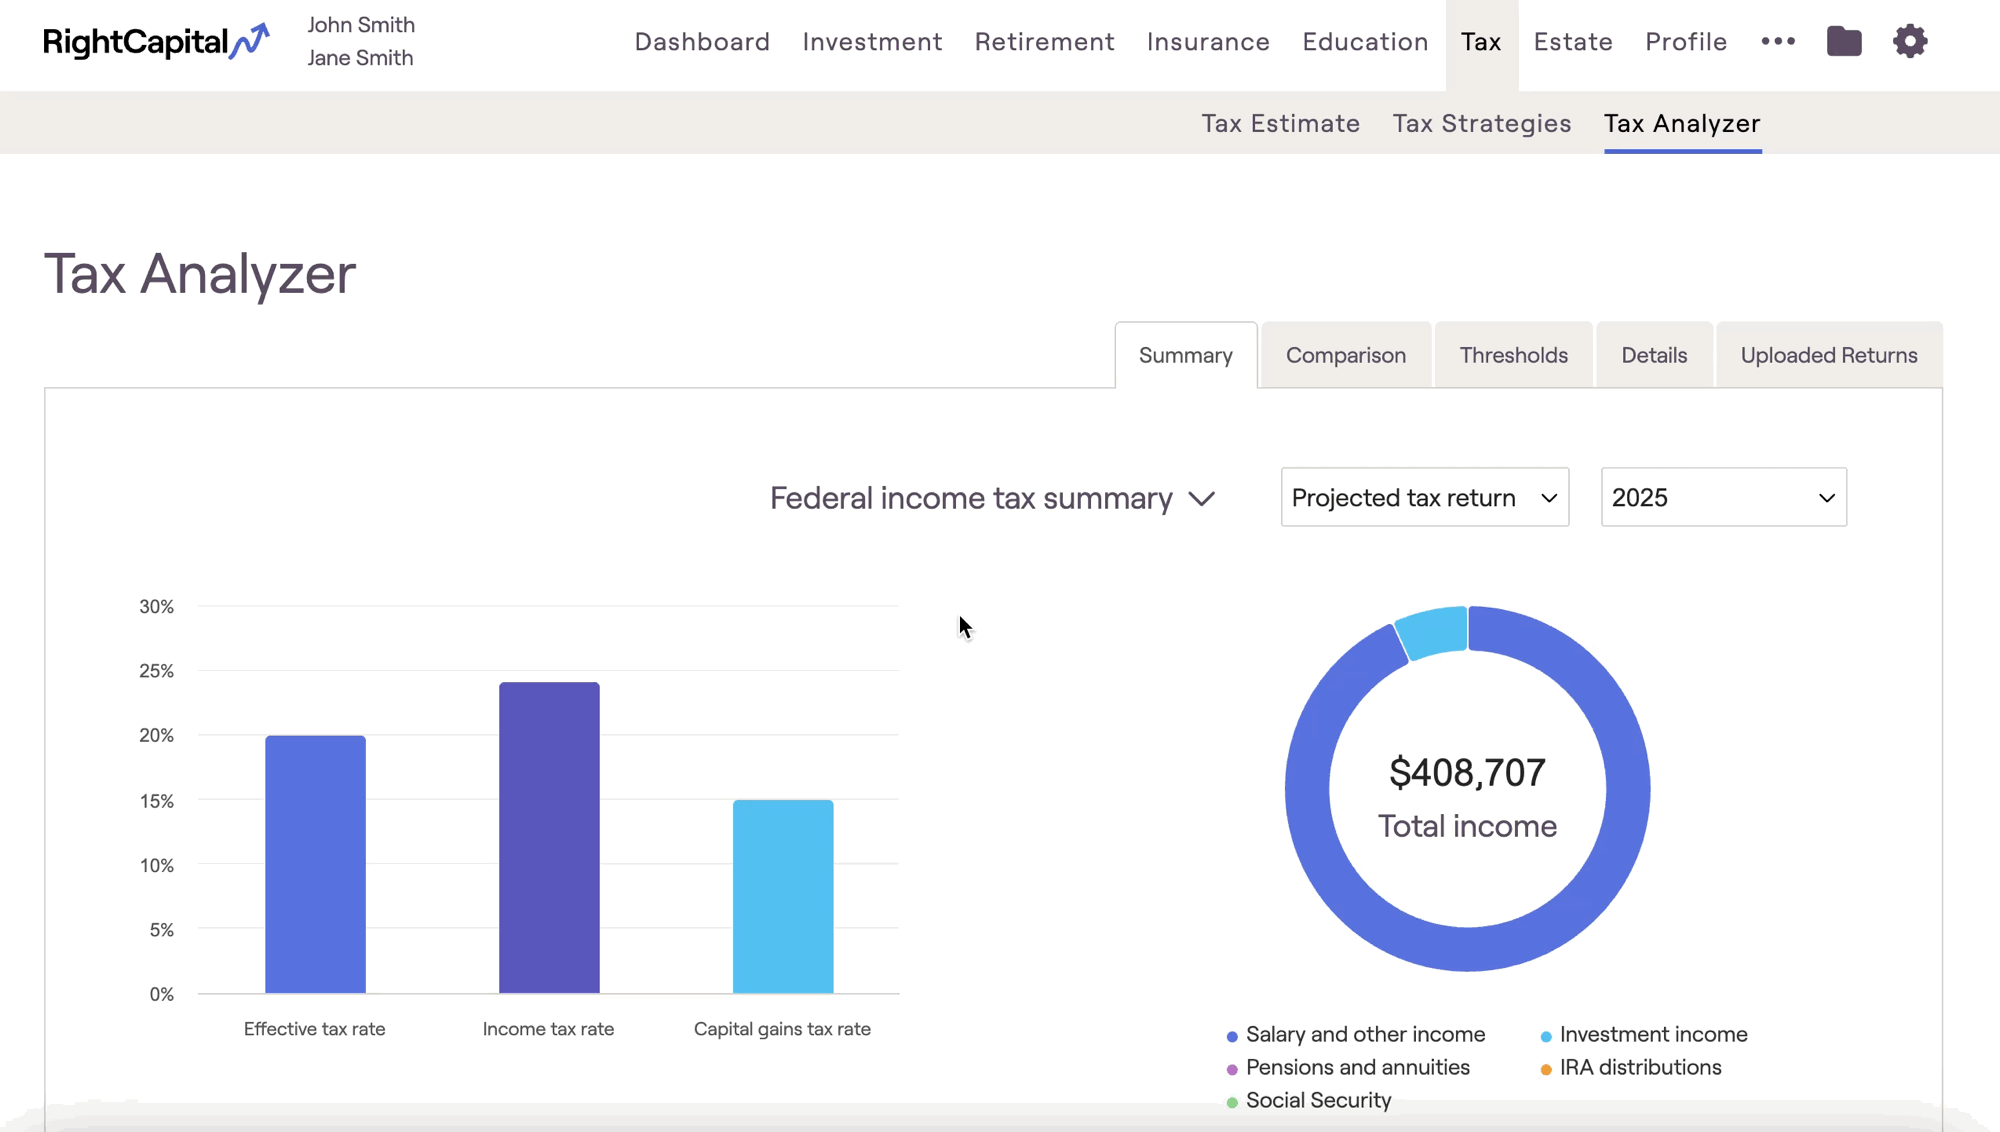Image resolution: width=2000 pixels, height=1132 pixels.
Task: Switch to the Comparison tab
Action: tap(1345, 356)
